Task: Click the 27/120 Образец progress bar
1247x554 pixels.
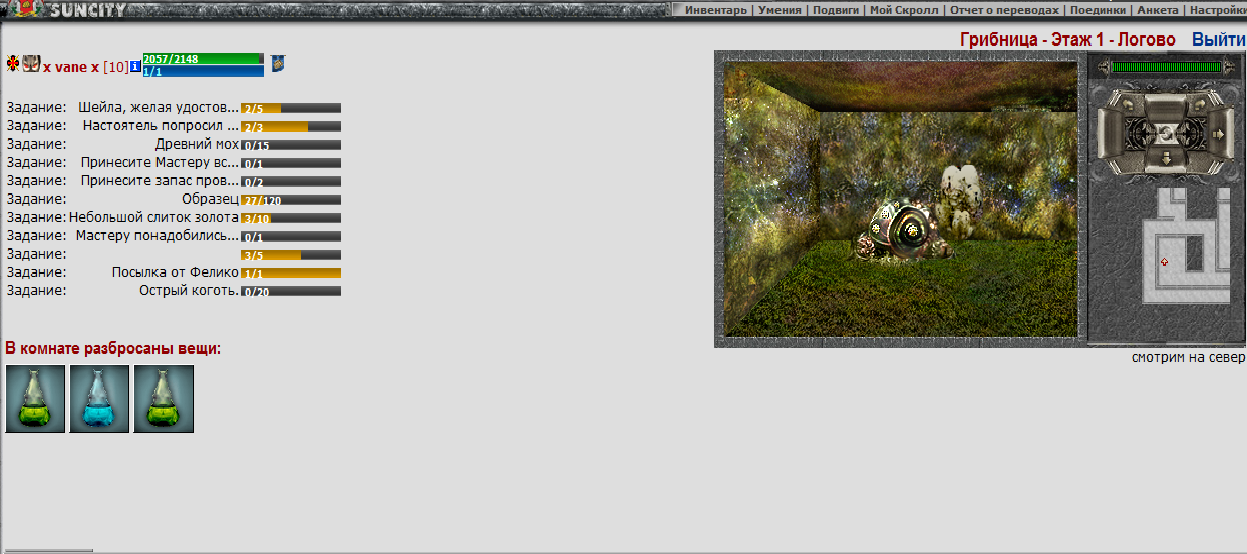Action: (291, 200)
